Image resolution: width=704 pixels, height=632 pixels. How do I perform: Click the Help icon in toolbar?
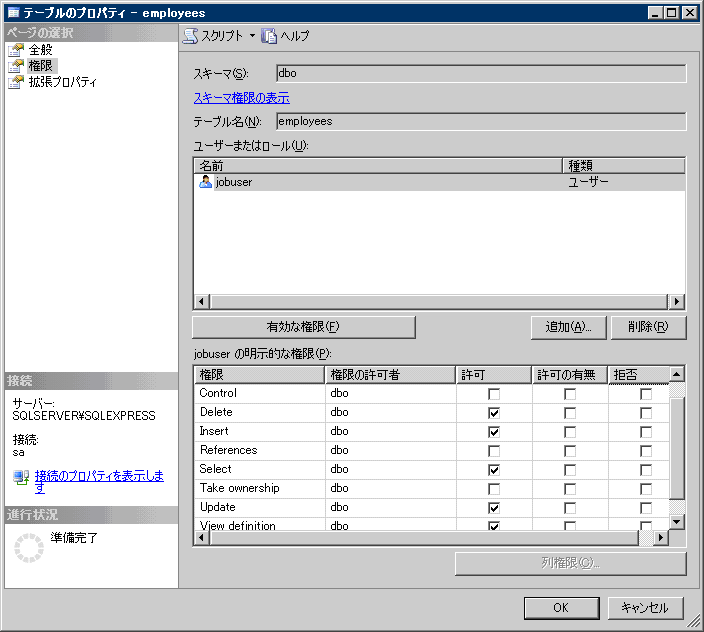pos(269,36)
